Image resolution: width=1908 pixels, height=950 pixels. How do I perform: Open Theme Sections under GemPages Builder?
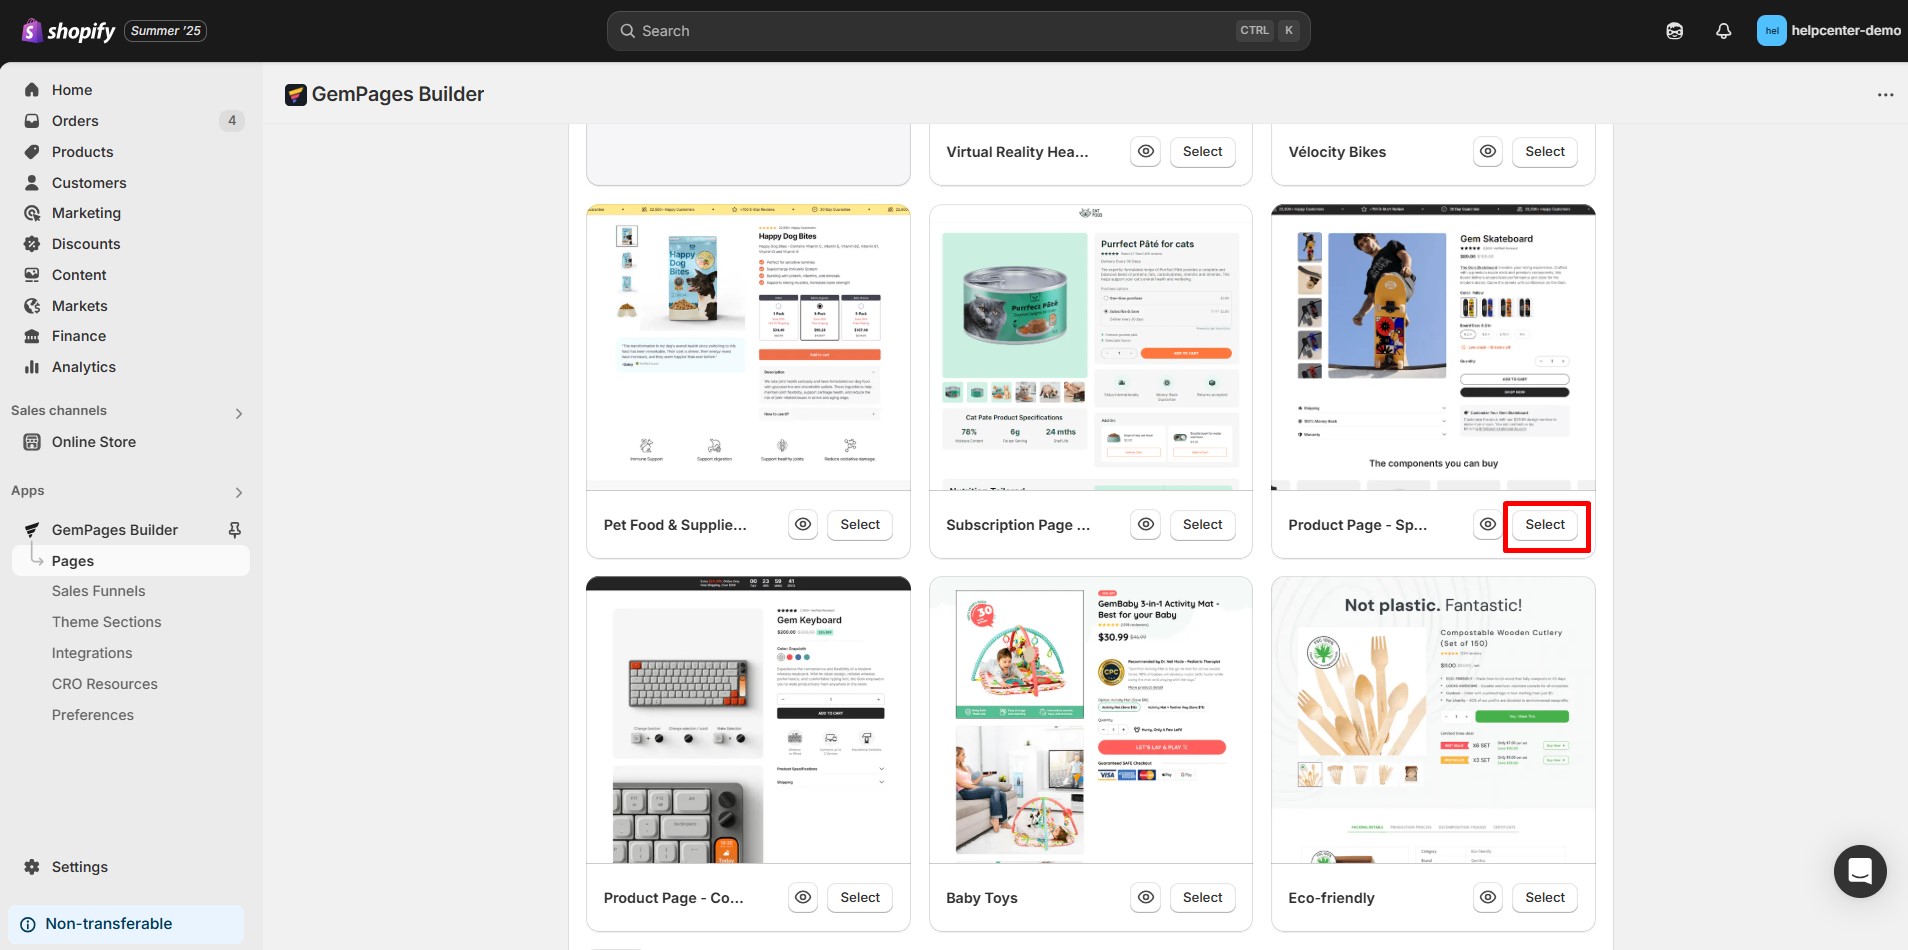(107, 621)
